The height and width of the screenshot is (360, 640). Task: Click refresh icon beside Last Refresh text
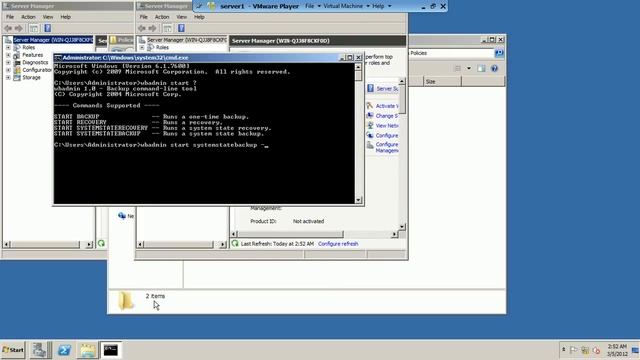235,244
